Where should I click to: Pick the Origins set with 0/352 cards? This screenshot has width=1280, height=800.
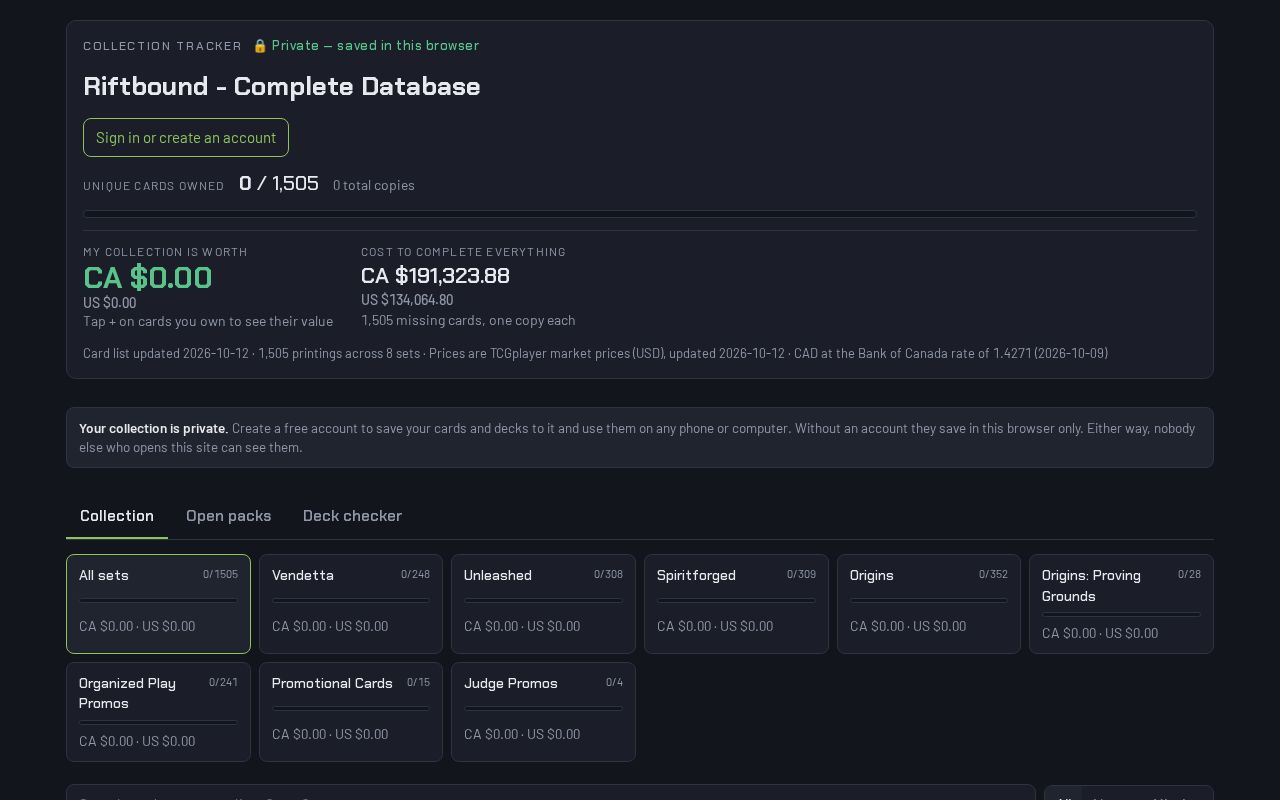point(929,604)
